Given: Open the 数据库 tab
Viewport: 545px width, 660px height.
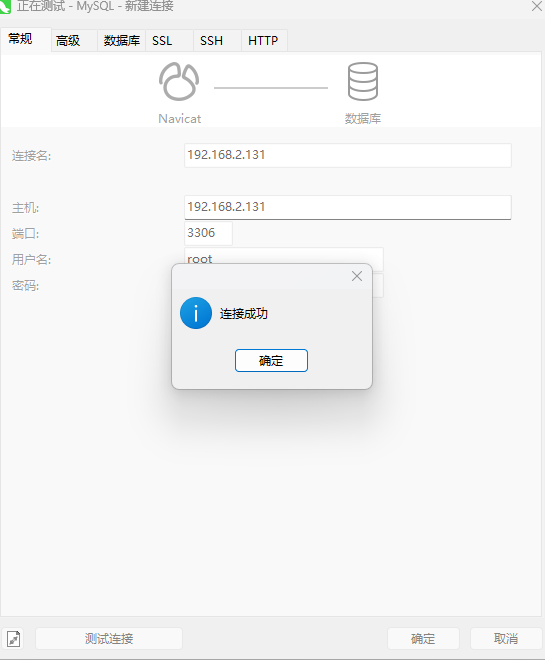Looking at the screenshot, I should (x=122, y=41).
